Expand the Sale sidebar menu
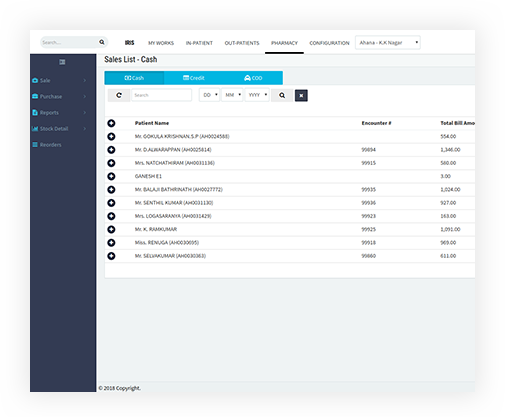 [59, 80]
